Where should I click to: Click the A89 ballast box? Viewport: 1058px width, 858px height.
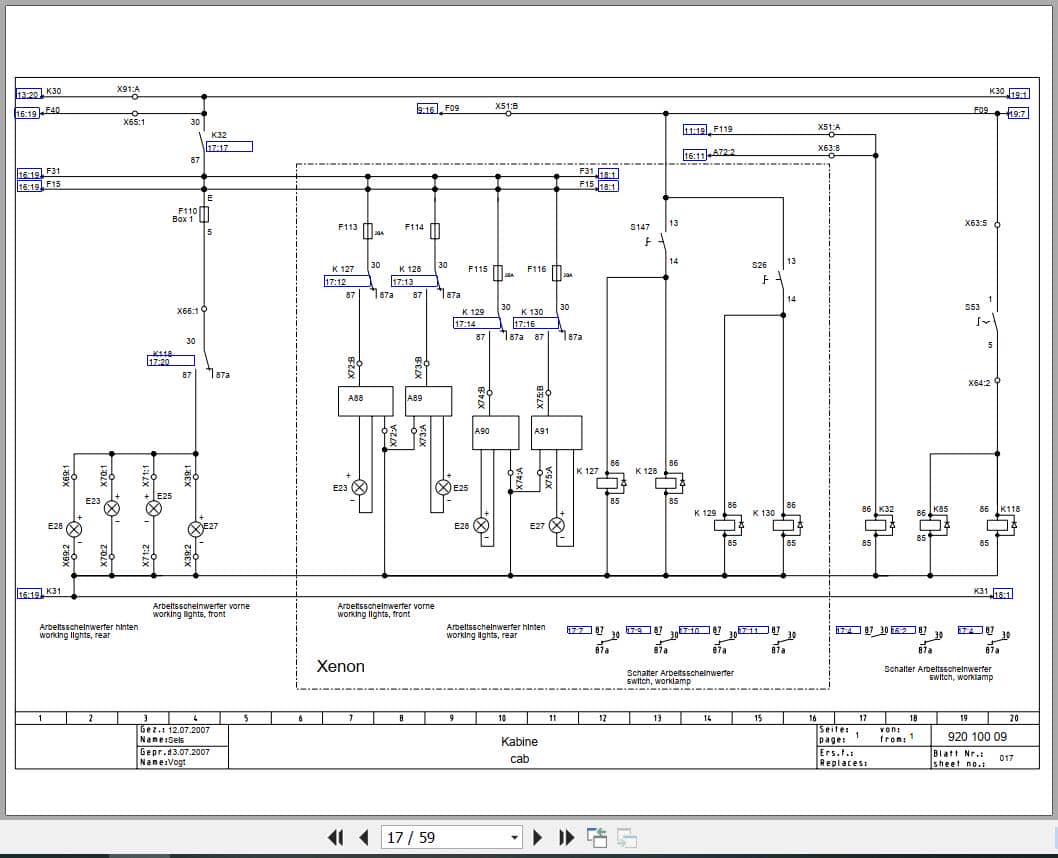(428, 401)
